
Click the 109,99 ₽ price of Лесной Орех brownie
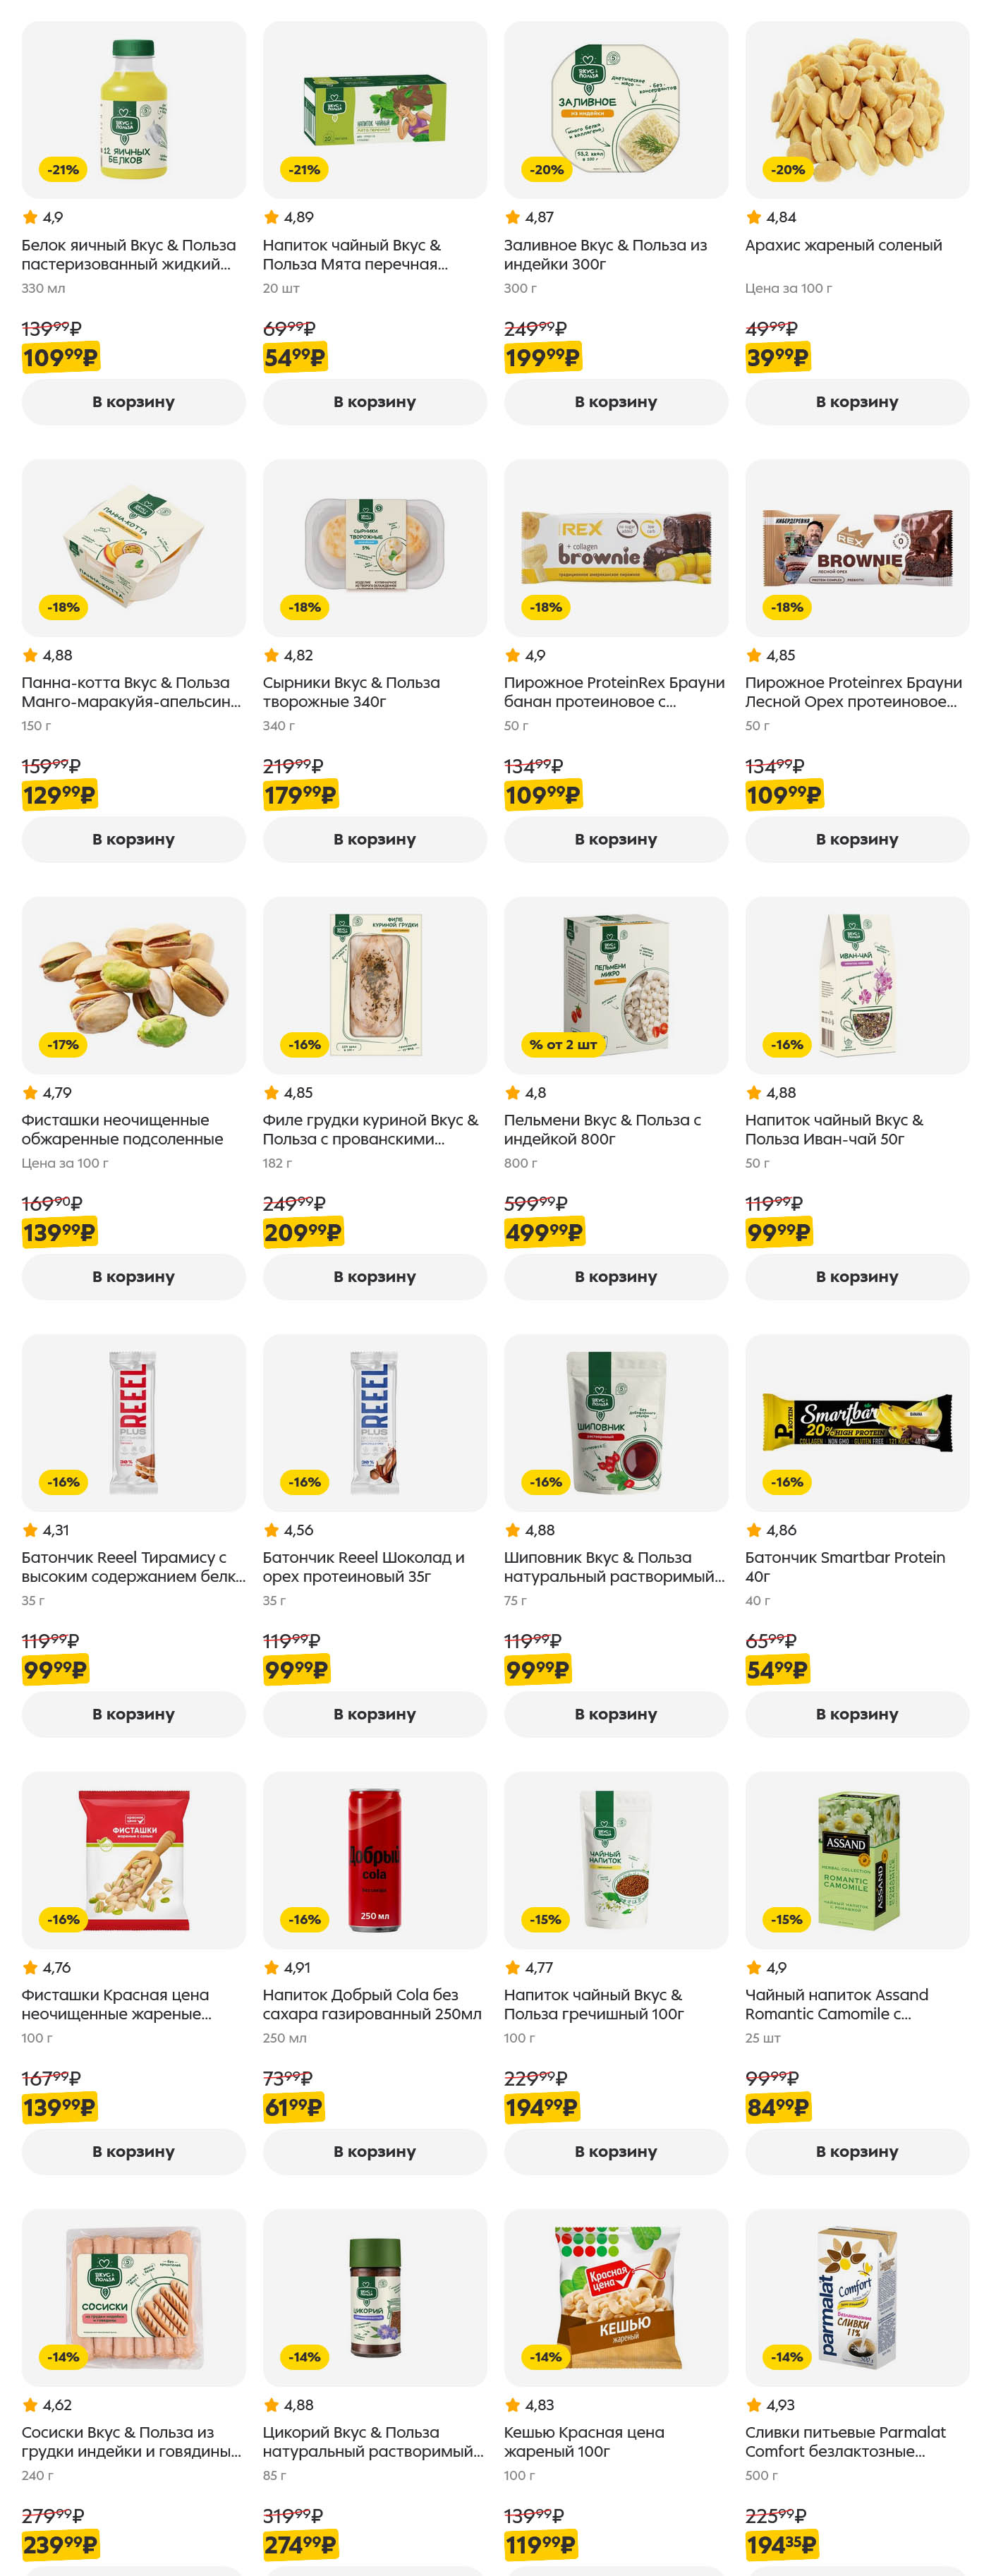tap(783, 796)
